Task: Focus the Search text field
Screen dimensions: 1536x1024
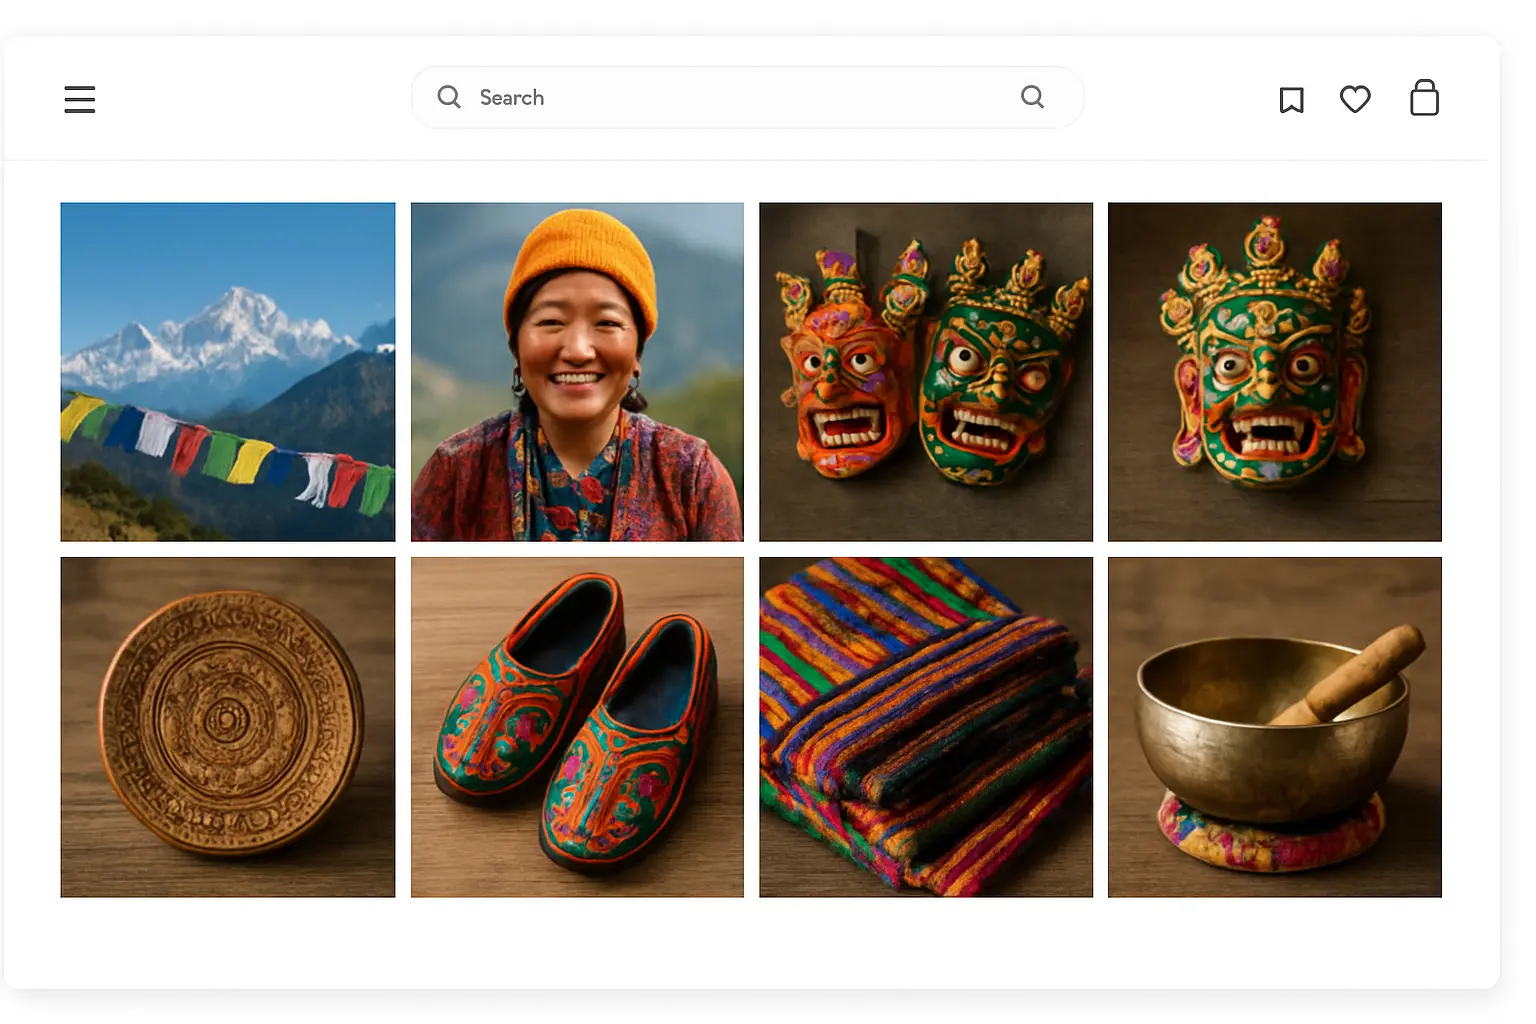Action: [x=747, y=97]
